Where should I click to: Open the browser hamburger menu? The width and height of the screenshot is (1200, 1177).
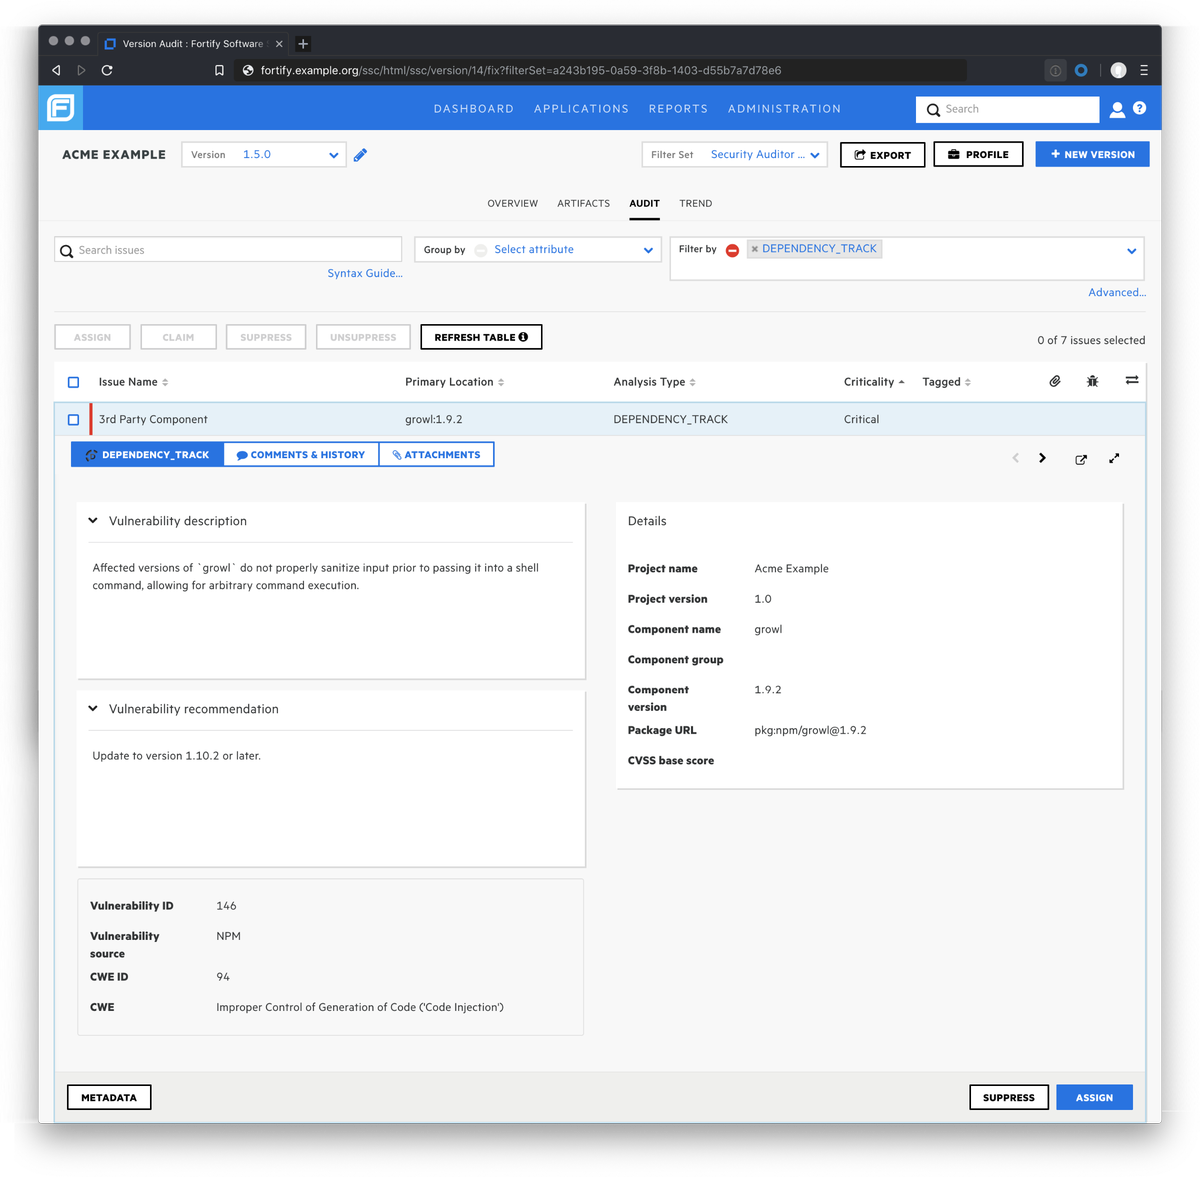point(1144,70)
